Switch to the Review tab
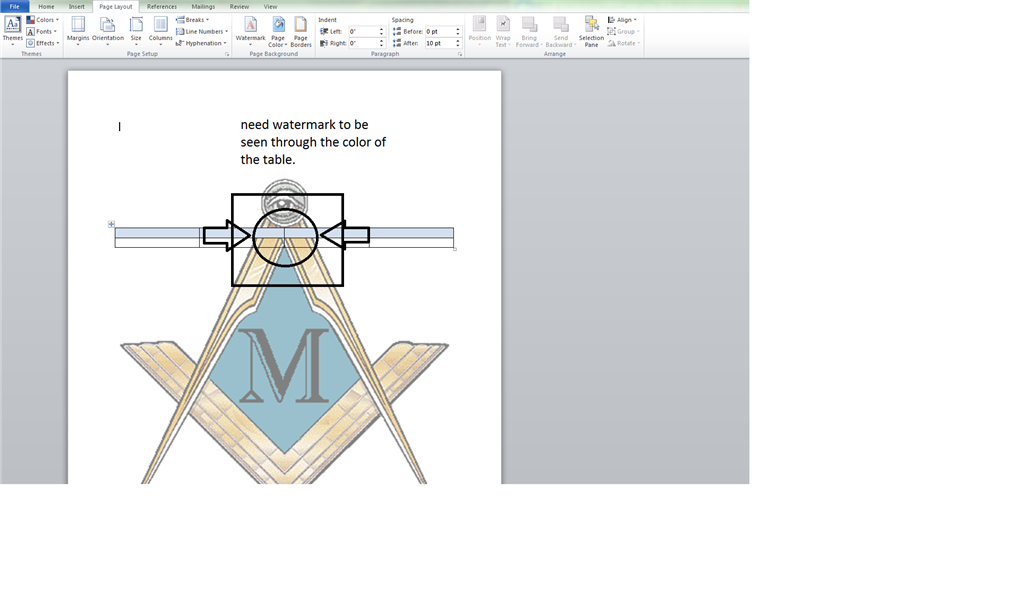 239,7
